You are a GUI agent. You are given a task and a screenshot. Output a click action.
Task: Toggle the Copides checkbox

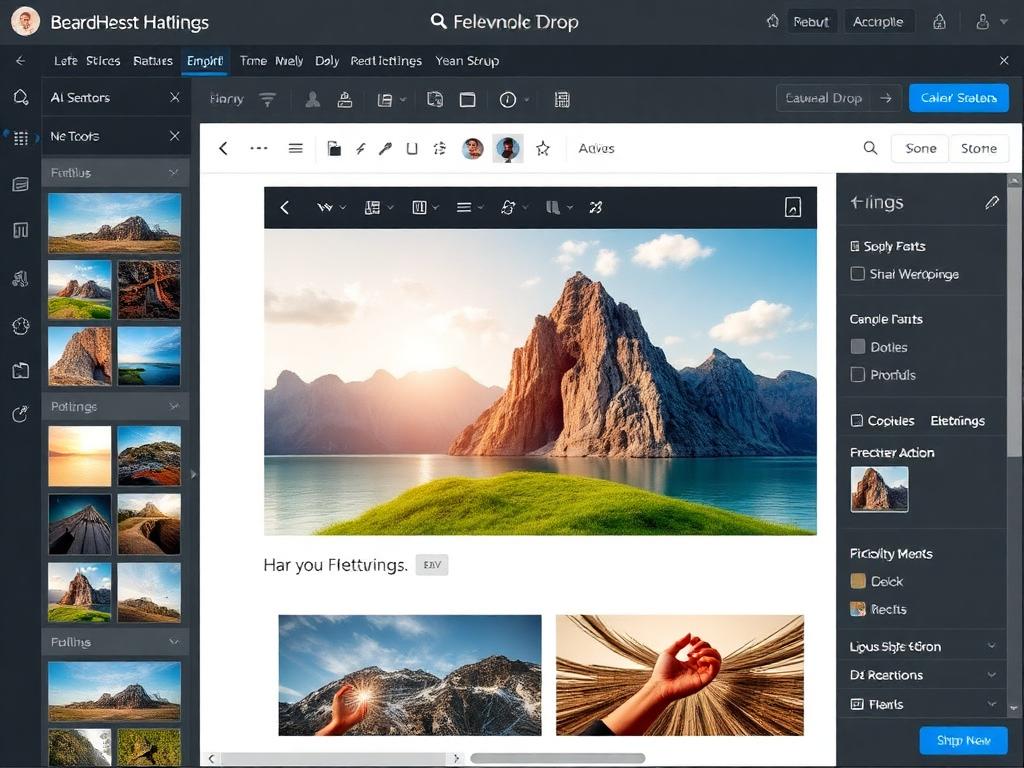pos(857,421)
